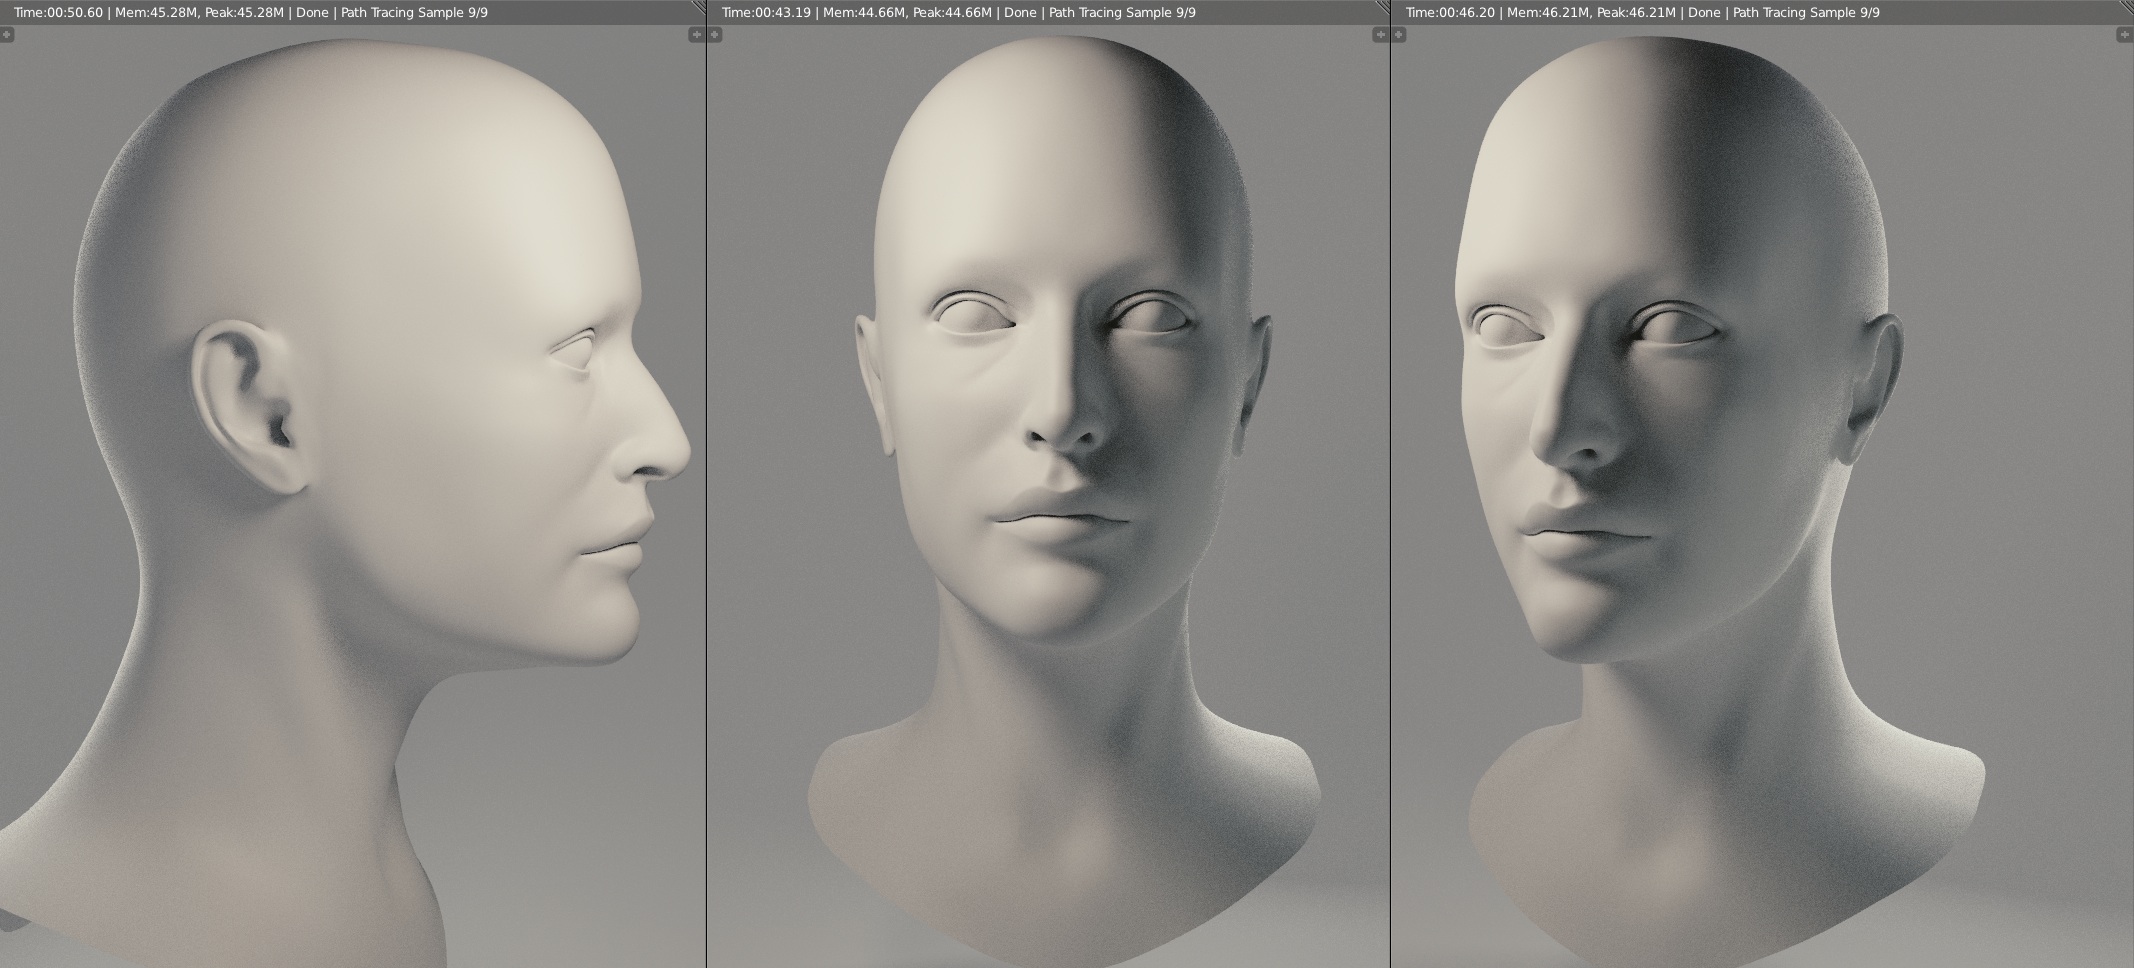Open tool shelf plus in the 00:43.19 viewport
Screen dimensions: 2134x968
point(715,35)
